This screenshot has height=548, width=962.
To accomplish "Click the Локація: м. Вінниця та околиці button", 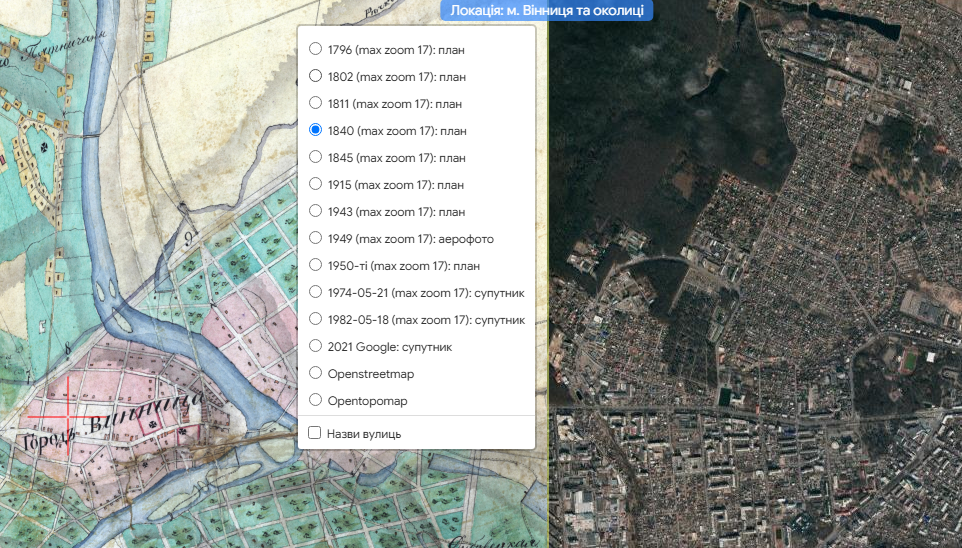I will 547,10.
